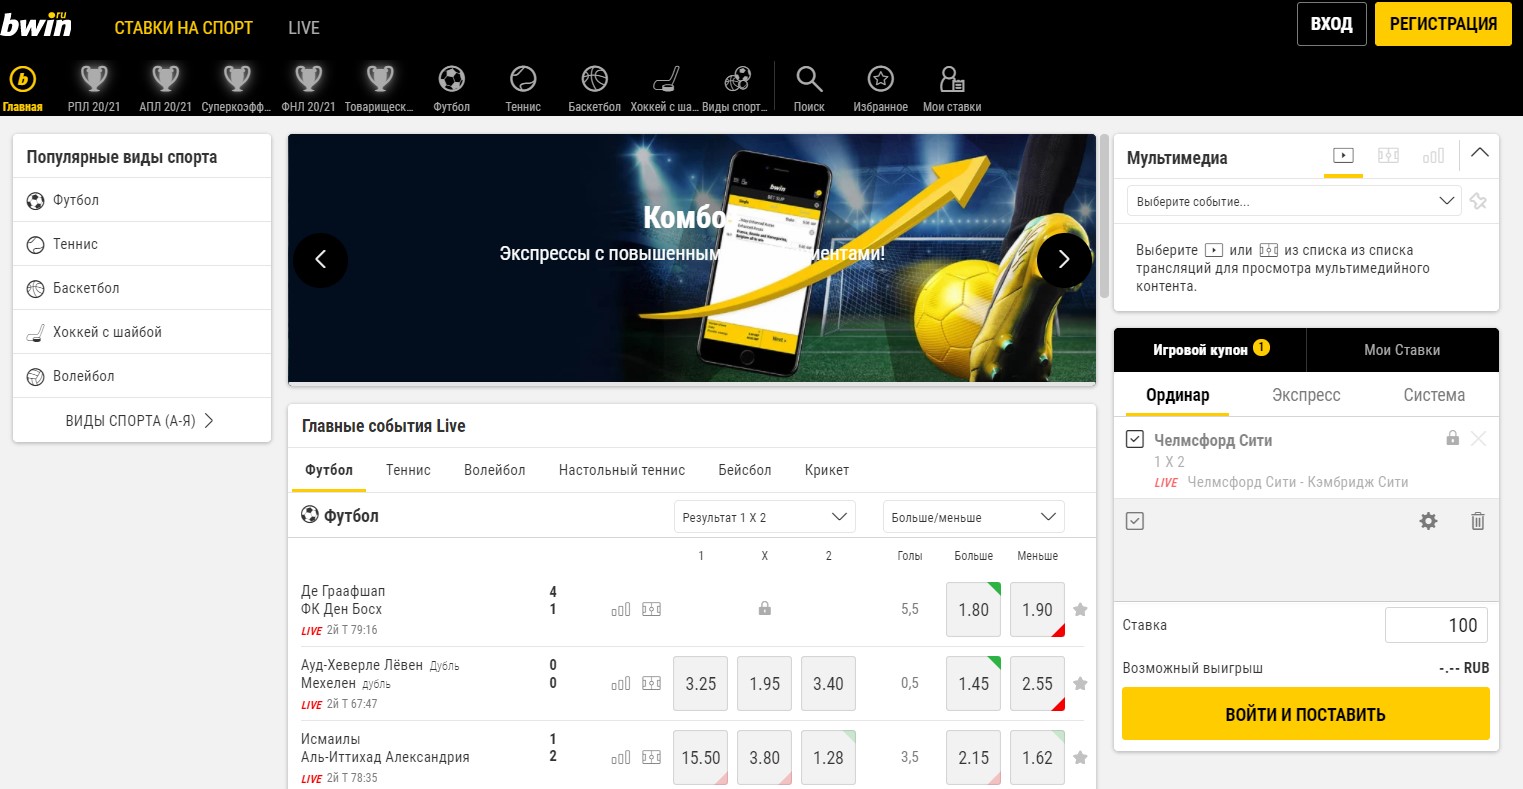Switch to LIVE section

click(304, 28)
